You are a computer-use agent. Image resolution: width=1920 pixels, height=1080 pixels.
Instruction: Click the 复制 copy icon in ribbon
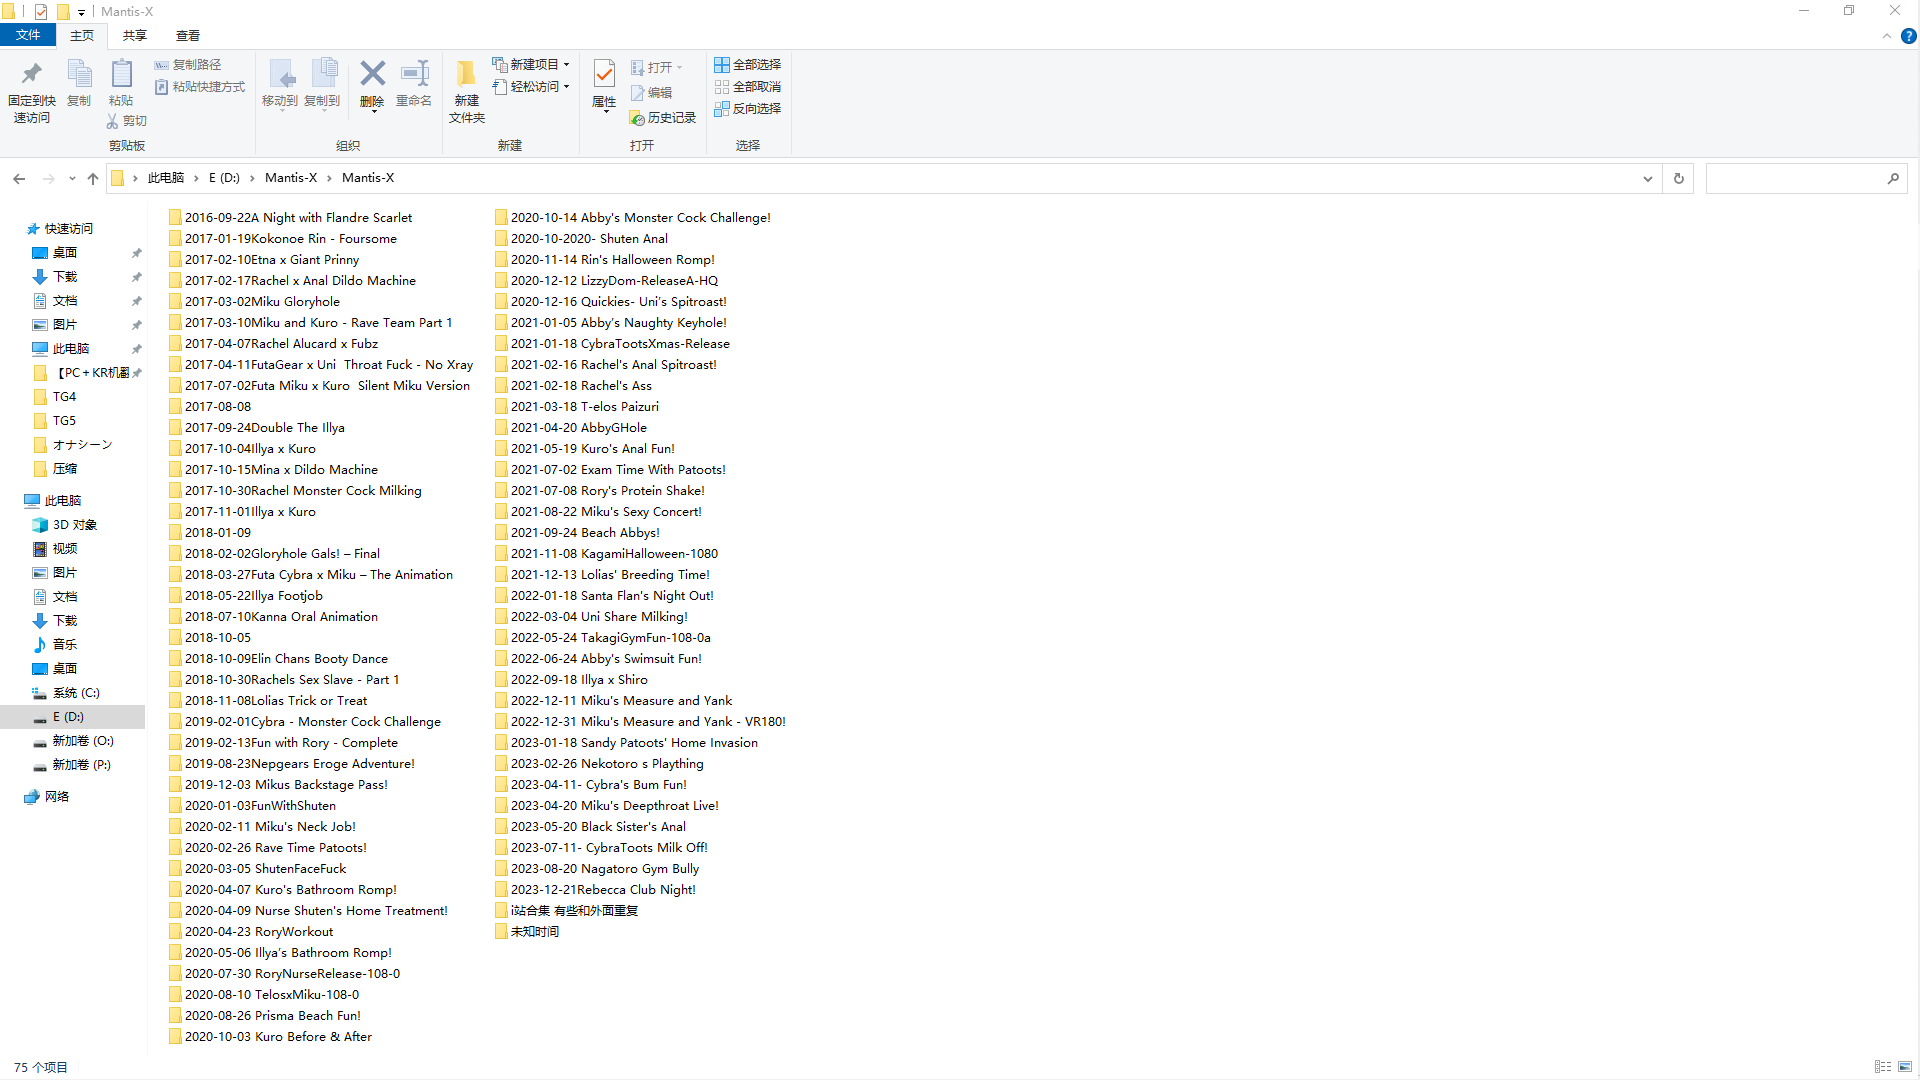click(79, 74)
